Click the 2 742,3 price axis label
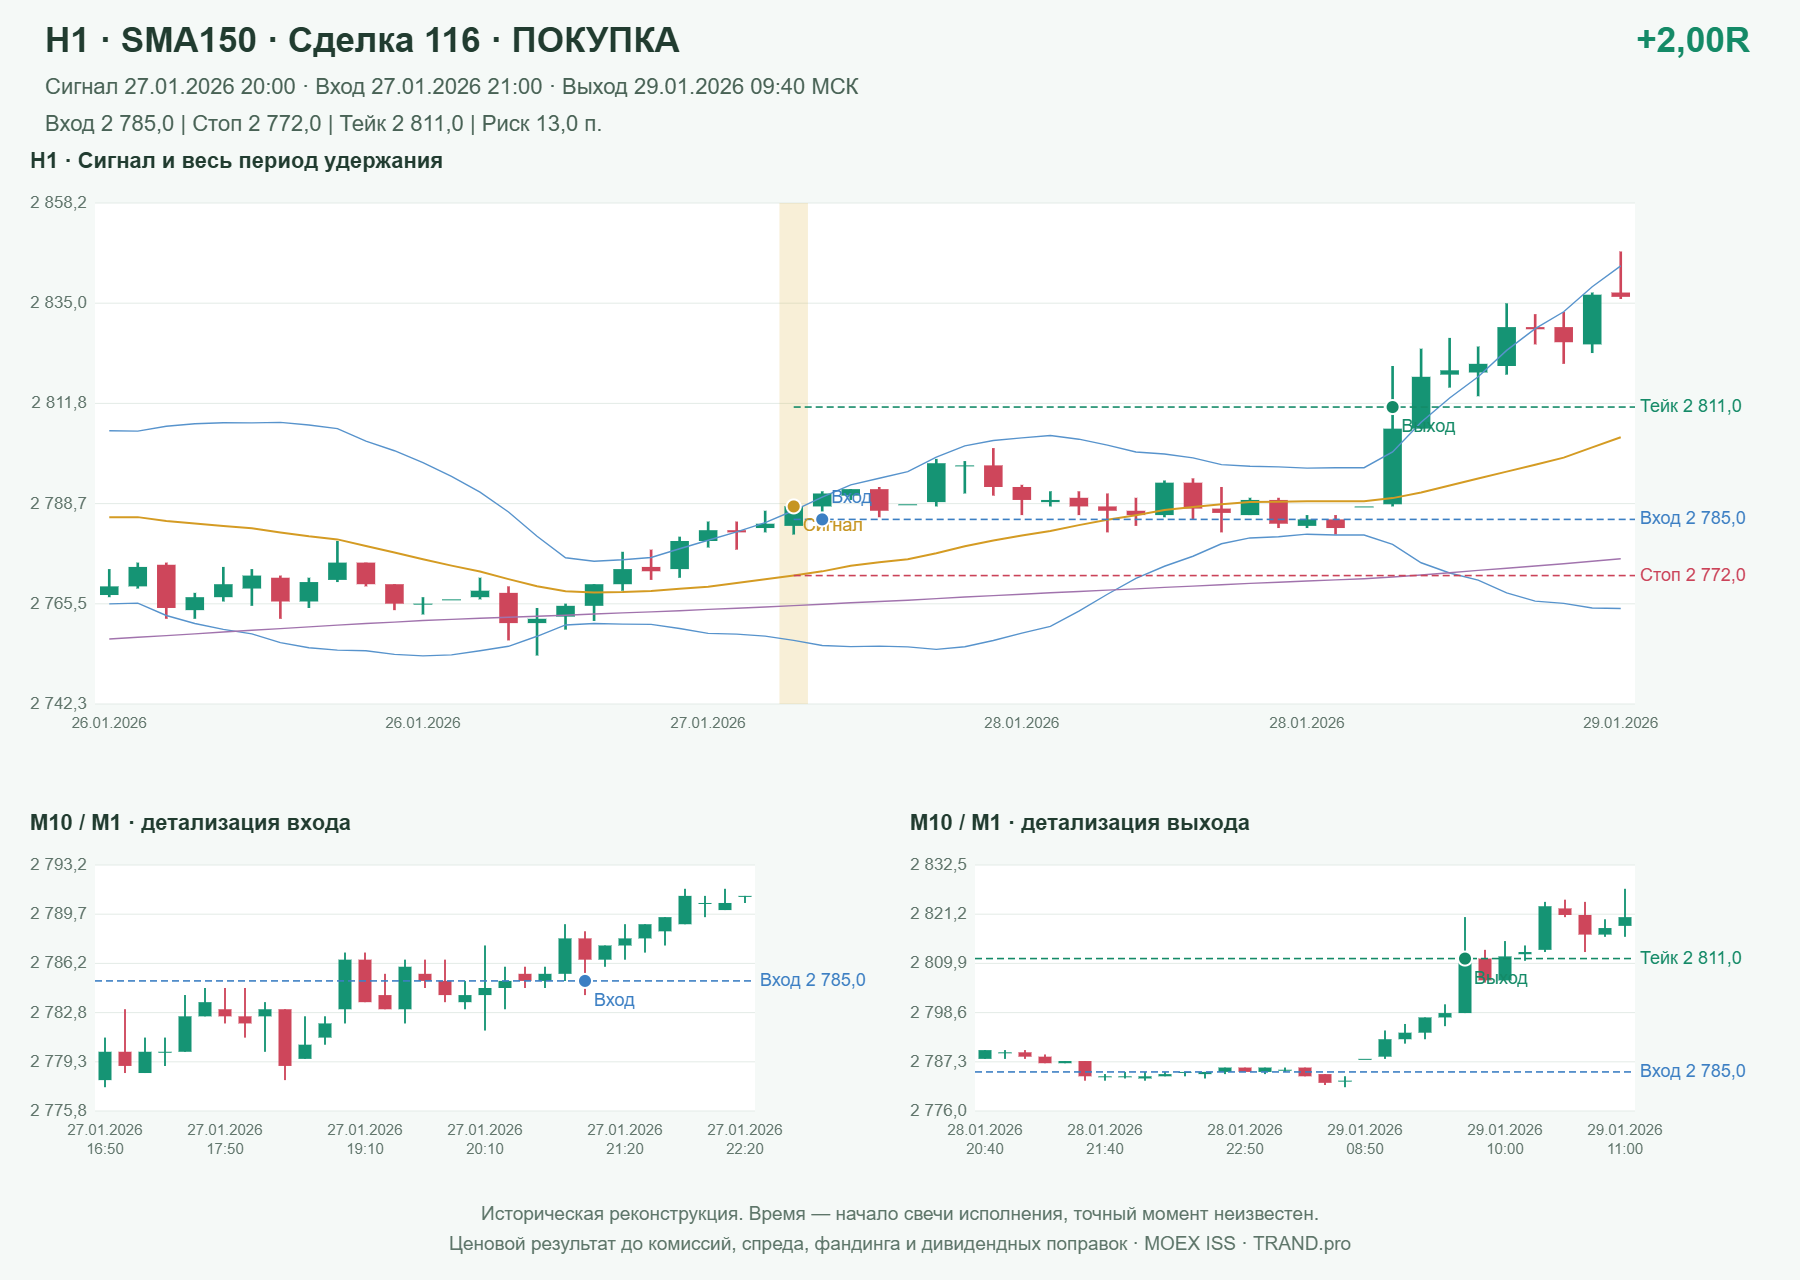1800x1280 pixels. tap(58, 704)
